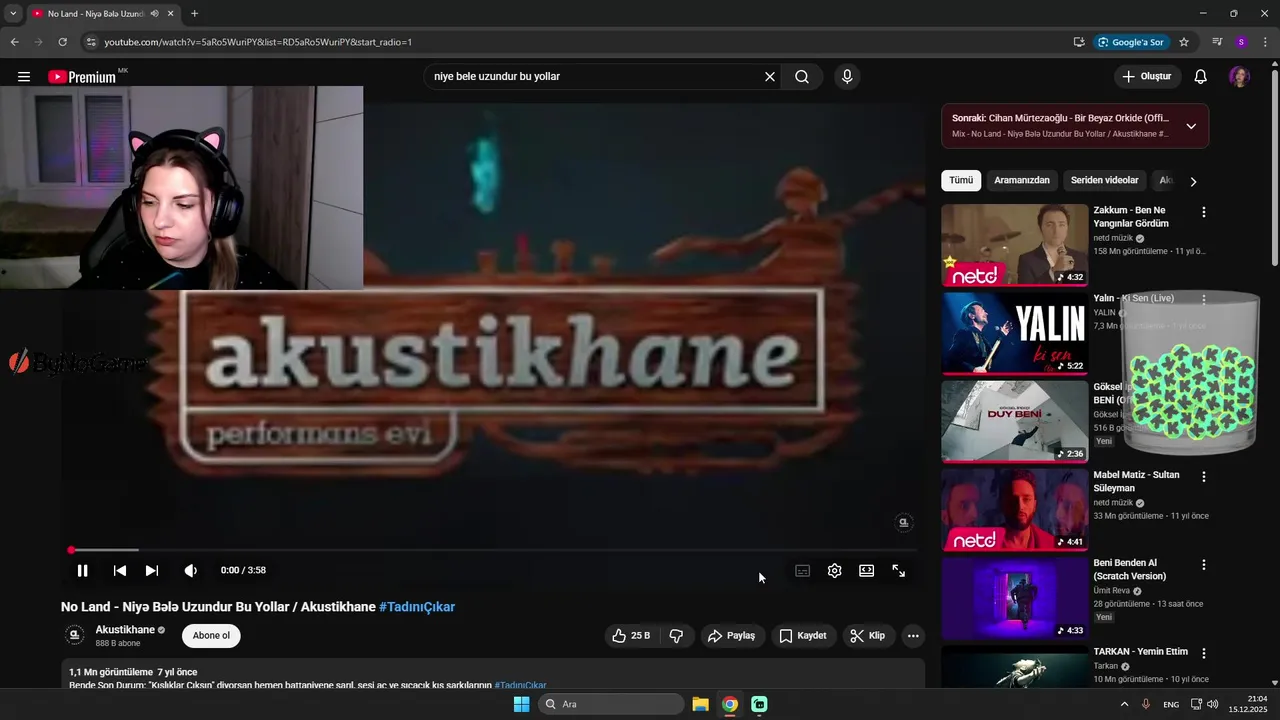The image size is (1280, 720).
Task: Pause the video playback
Action: (83, 571)
